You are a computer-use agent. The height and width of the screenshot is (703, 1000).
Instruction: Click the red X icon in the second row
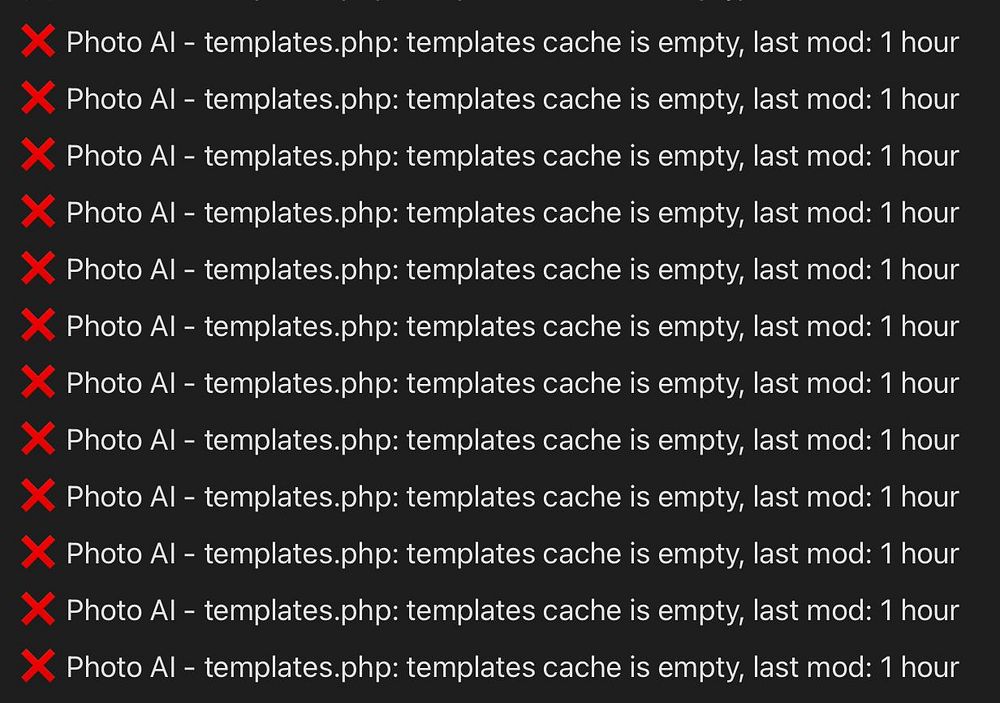click(37, 99)
